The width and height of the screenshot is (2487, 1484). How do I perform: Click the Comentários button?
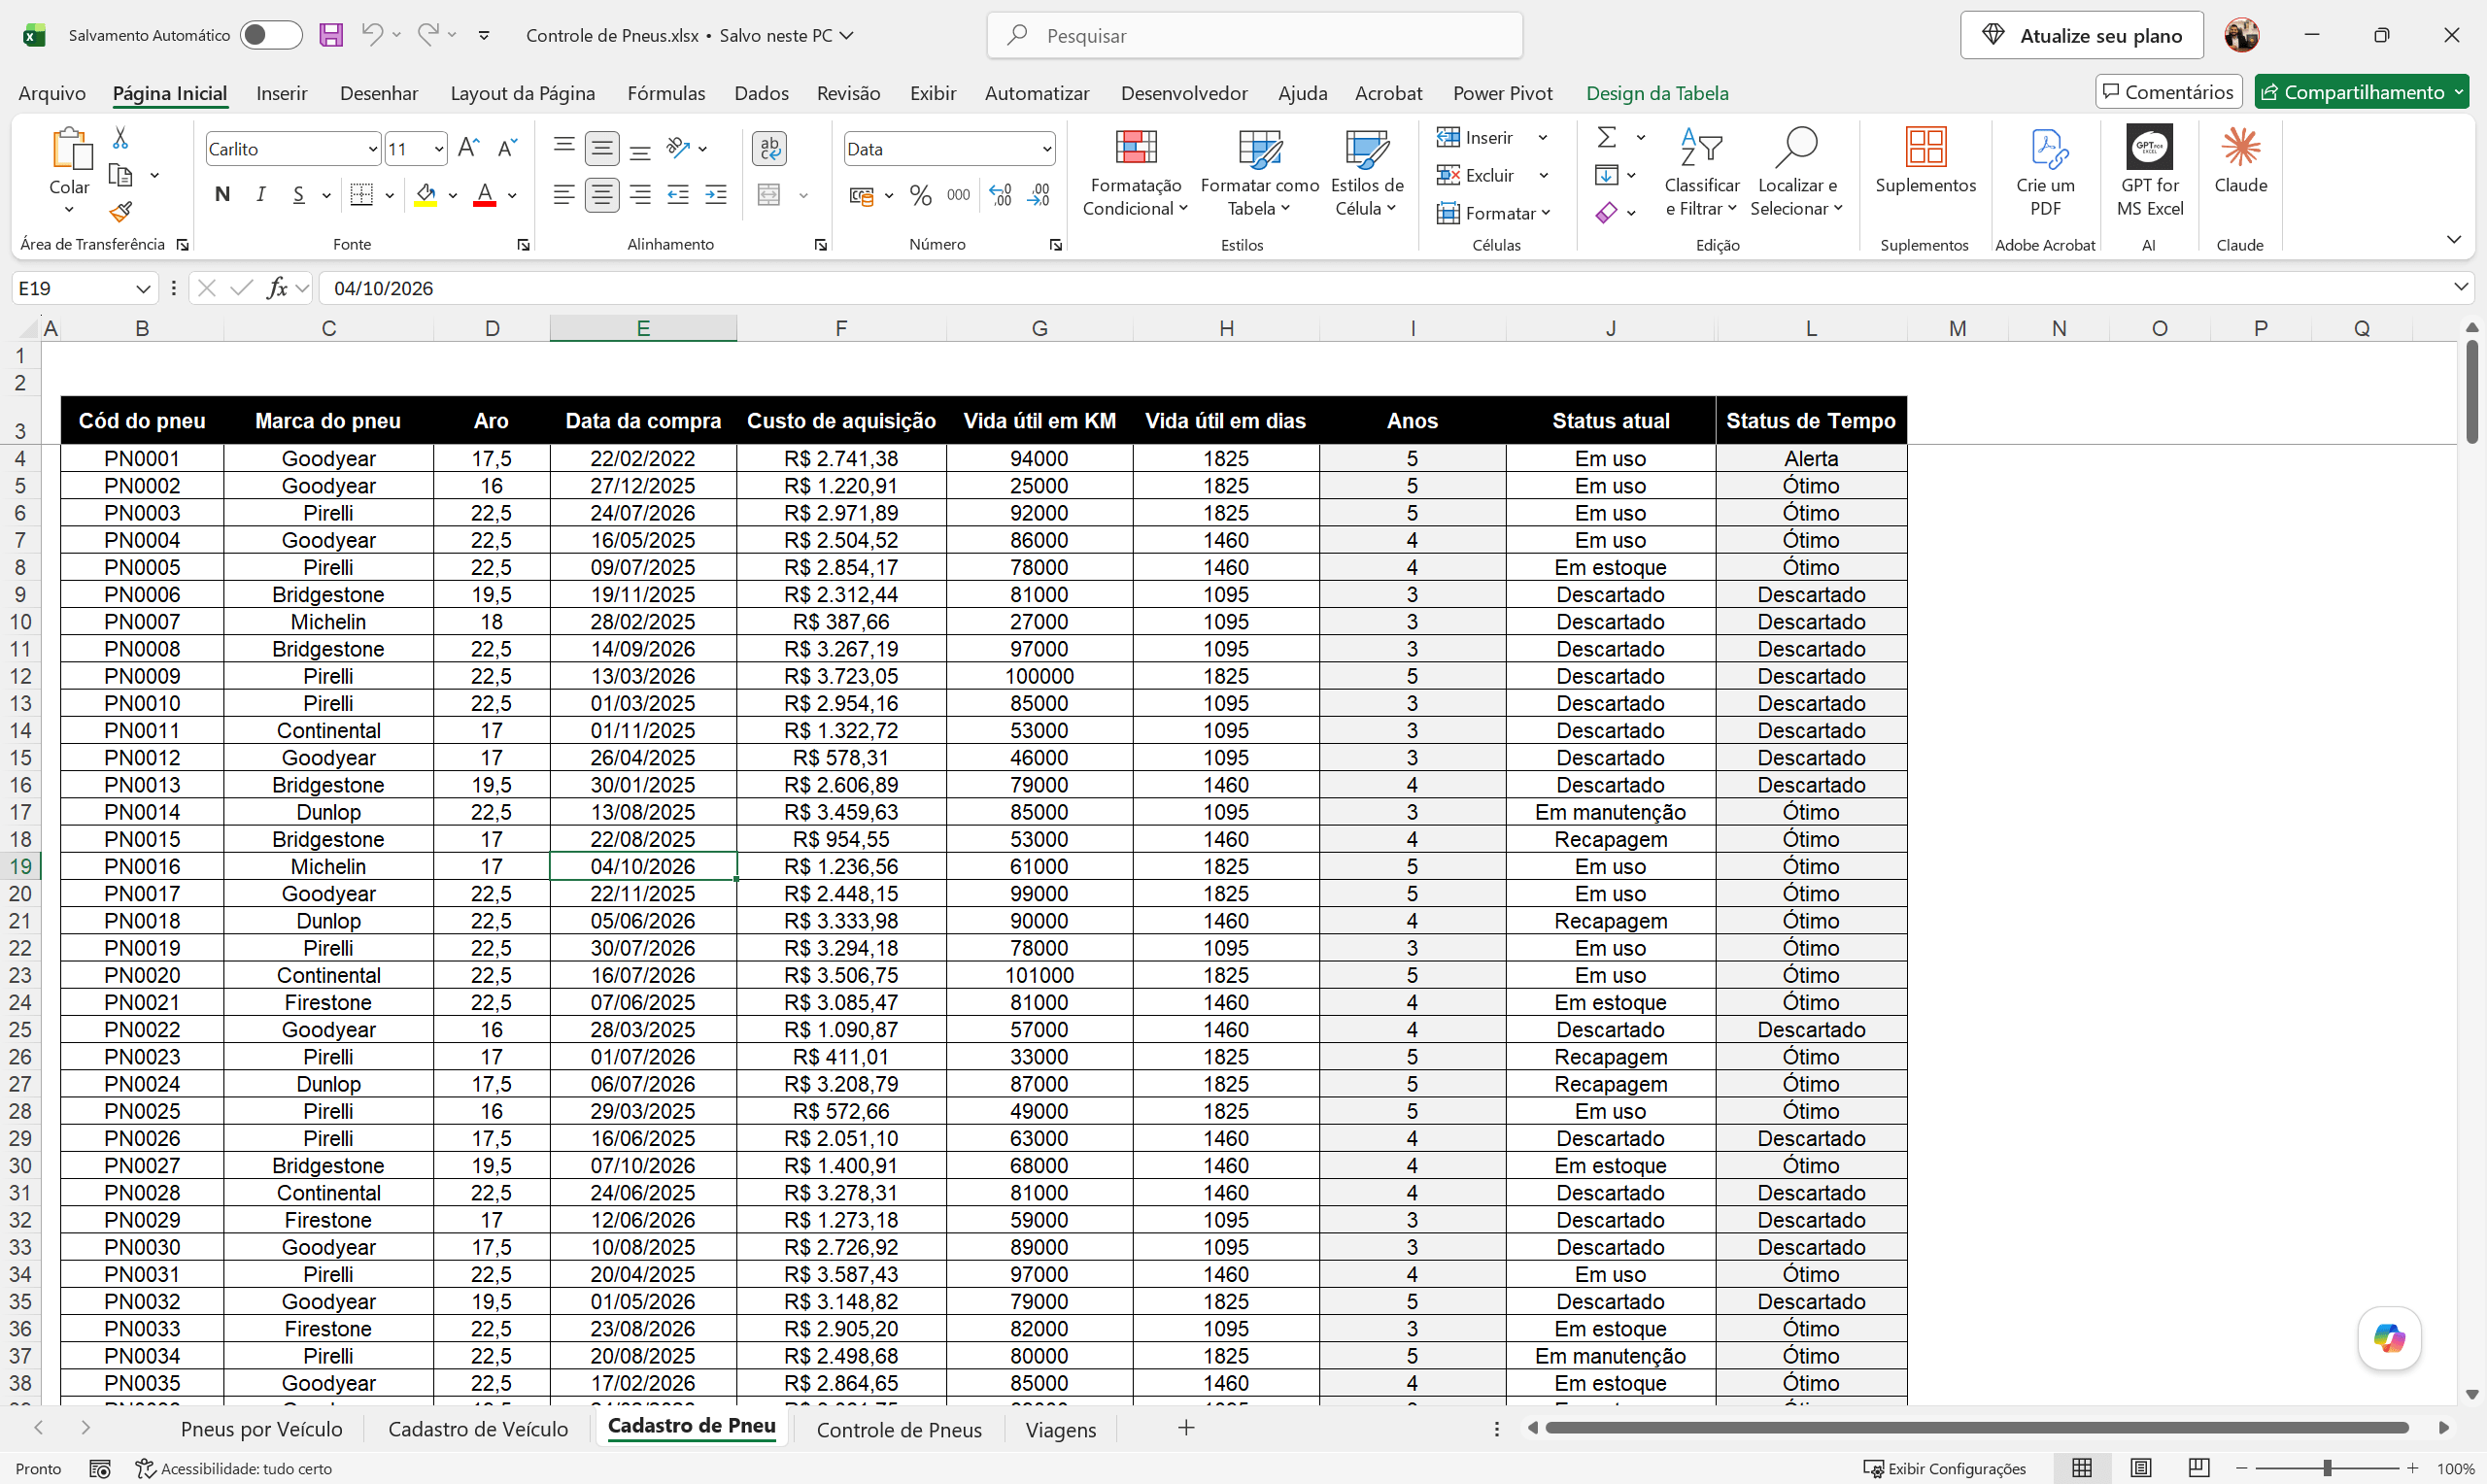click(x=2168, y=92)
